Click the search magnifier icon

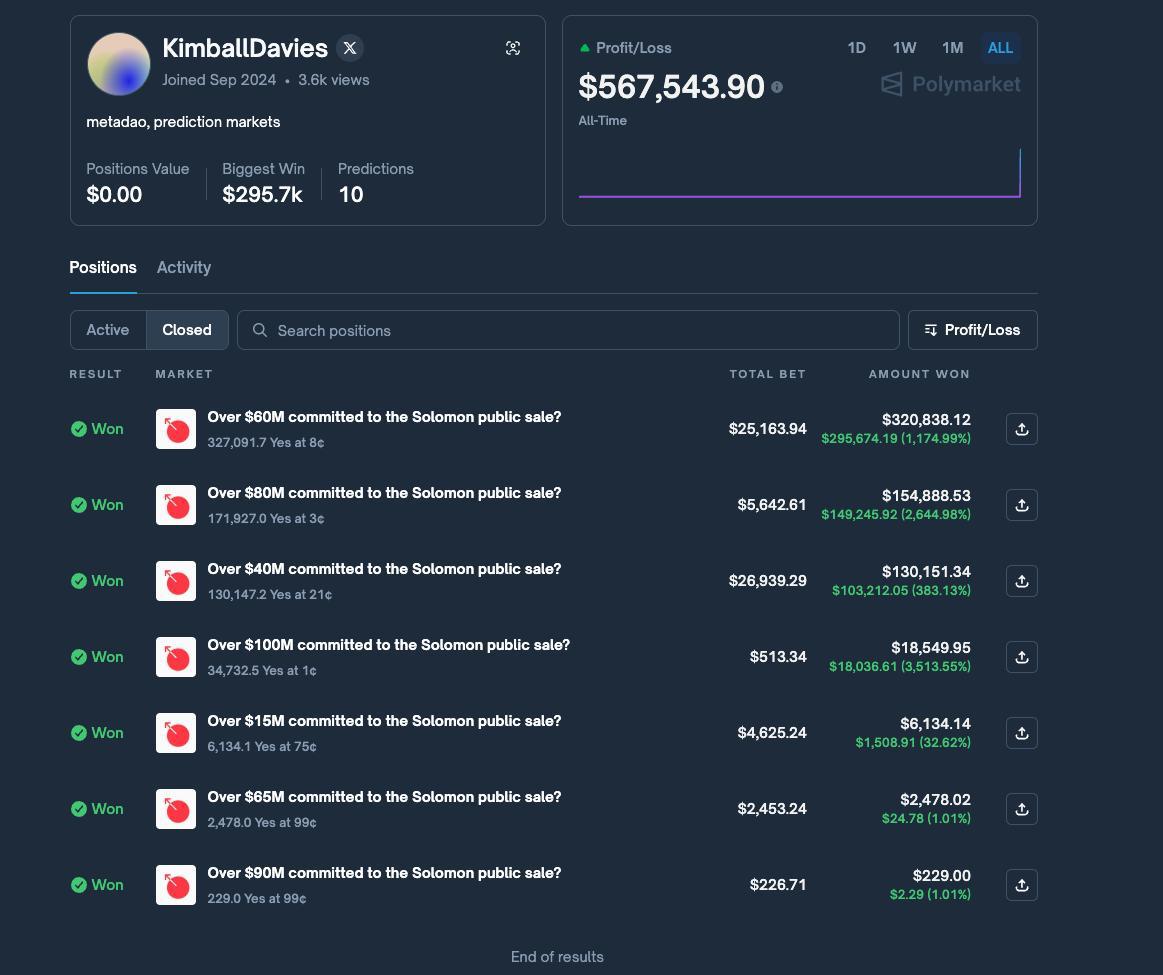(260, 330)
